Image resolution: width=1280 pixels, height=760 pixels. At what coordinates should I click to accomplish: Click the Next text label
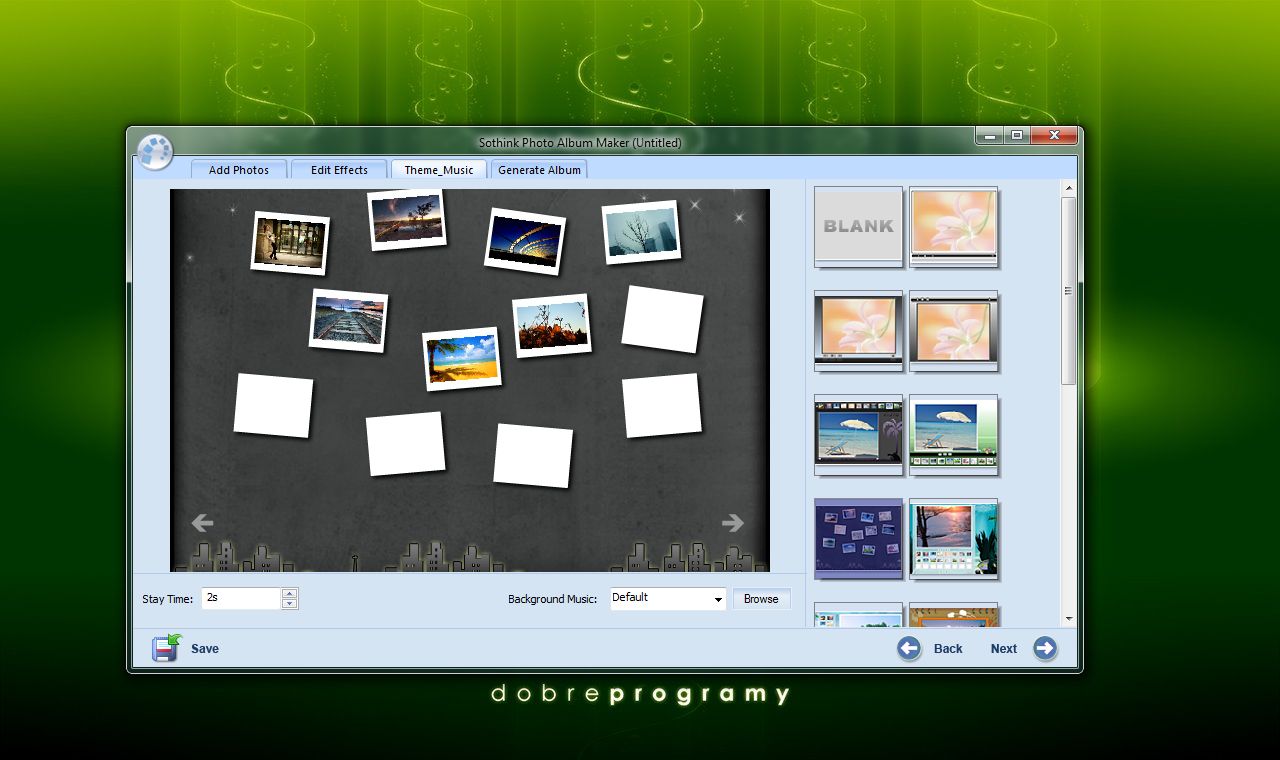click(x=1004, y=649)
